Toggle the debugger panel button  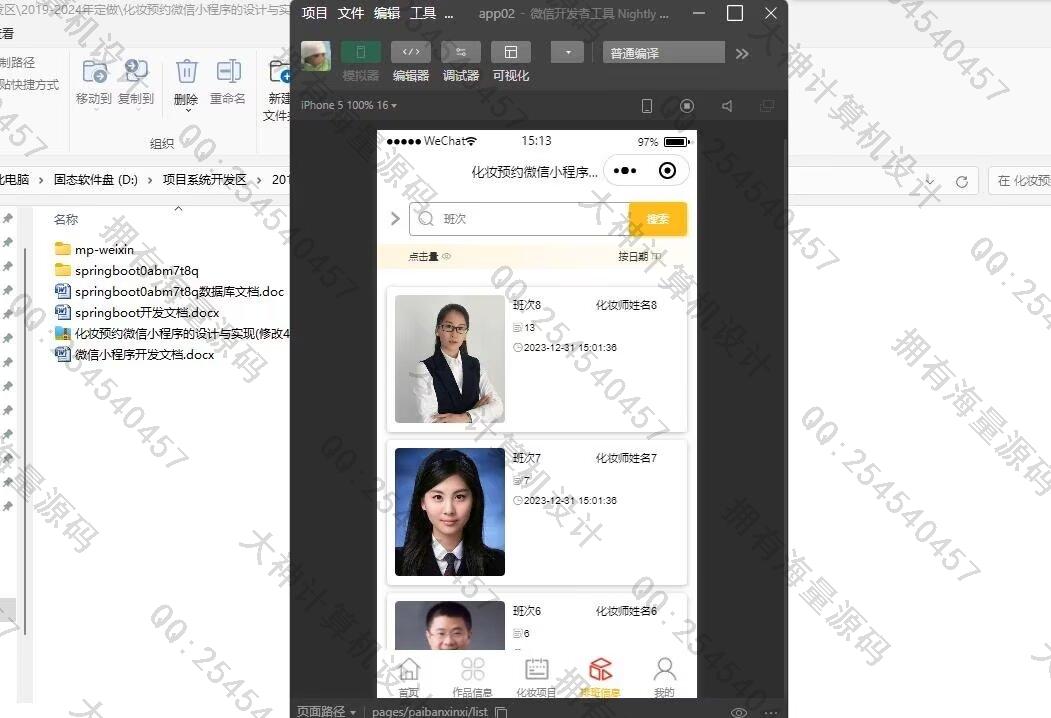461,52
